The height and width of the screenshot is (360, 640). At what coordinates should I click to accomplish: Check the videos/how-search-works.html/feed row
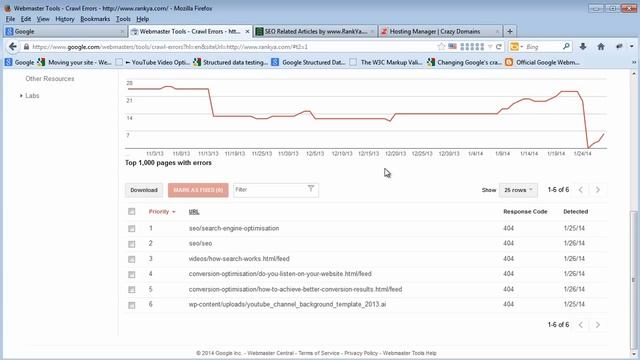pos(131,259)
